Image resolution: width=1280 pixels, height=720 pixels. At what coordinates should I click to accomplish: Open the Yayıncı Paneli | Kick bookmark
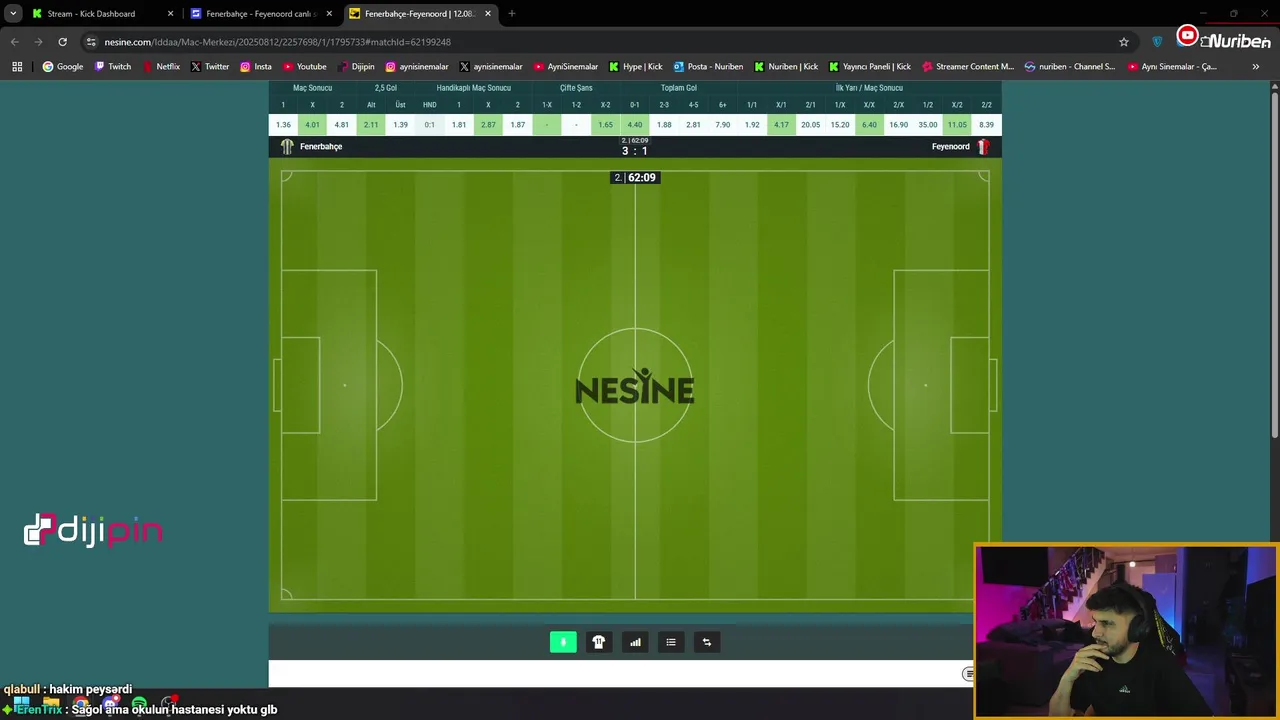tap(870, 67)
